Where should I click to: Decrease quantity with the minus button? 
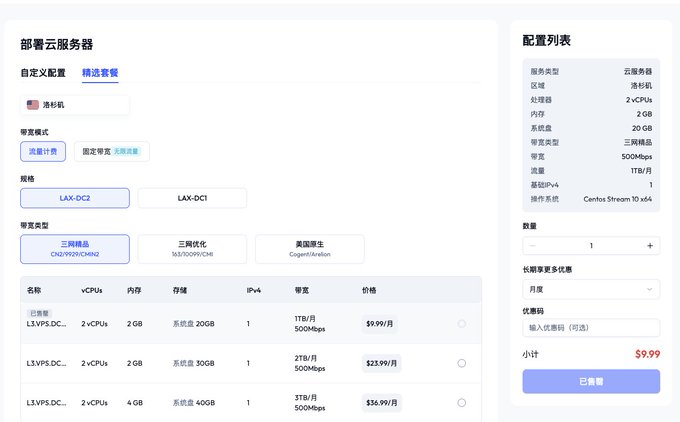tap(533, 246)
